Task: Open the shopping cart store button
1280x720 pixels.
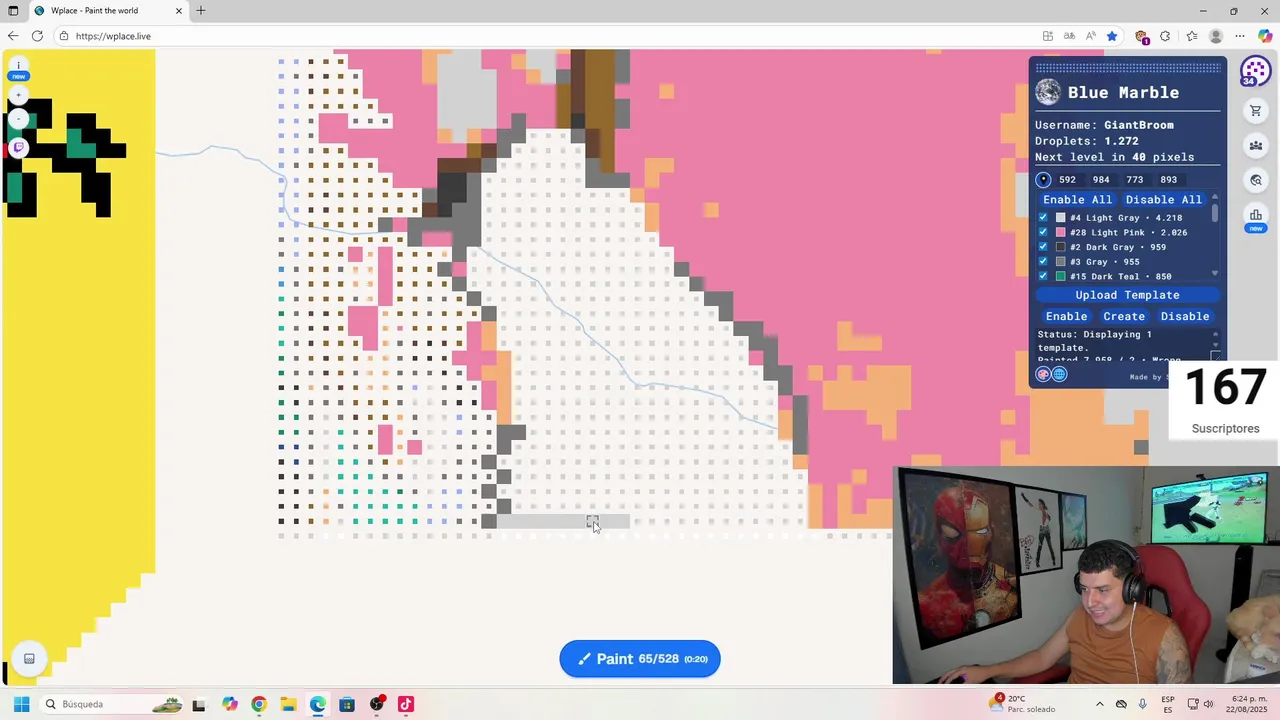Action: coord(1256,111)
